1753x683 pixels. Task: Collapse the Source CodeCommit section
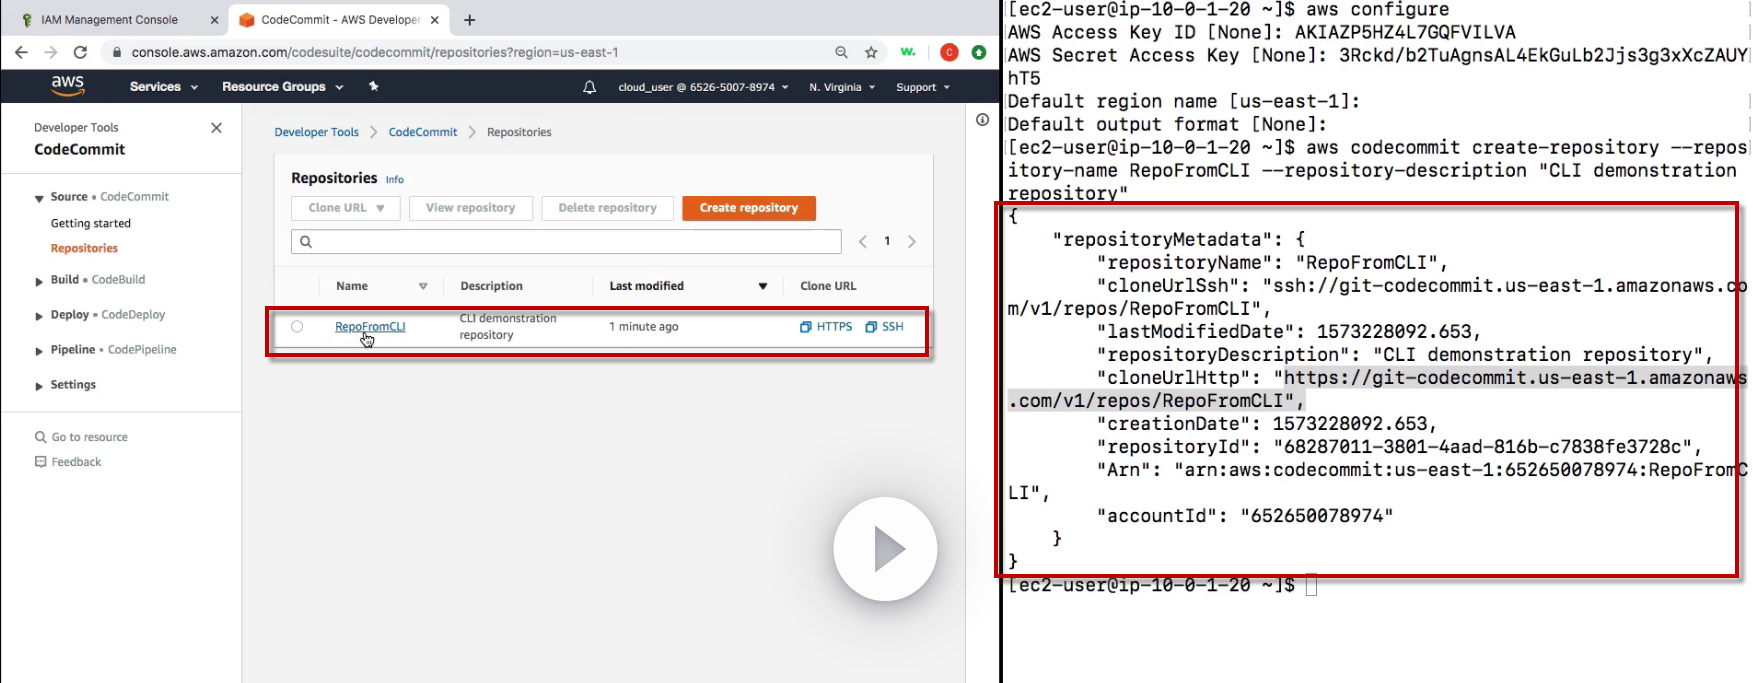click(x=39, y=198)
